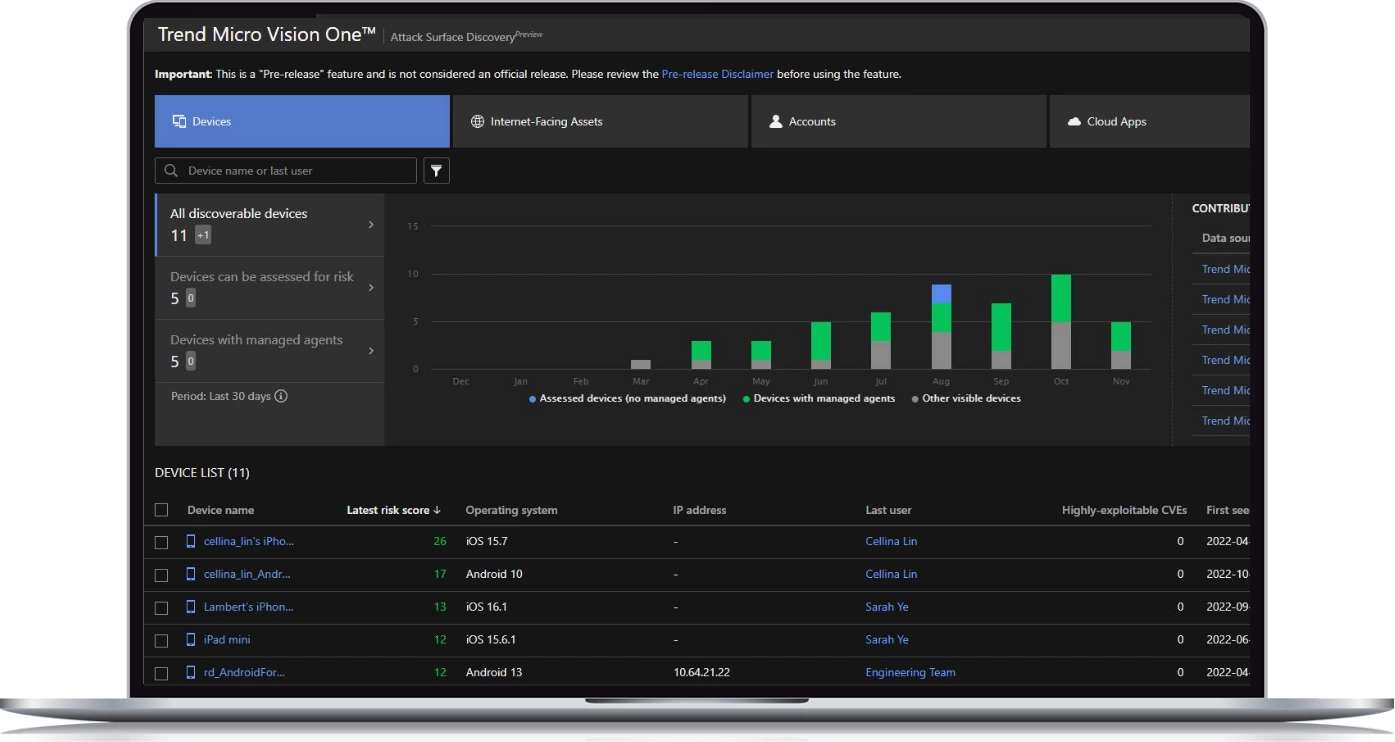Click the globe icon for Internet-Facing Assets
The height and width of the screenshot is (742, 1395).
[477, 121]
